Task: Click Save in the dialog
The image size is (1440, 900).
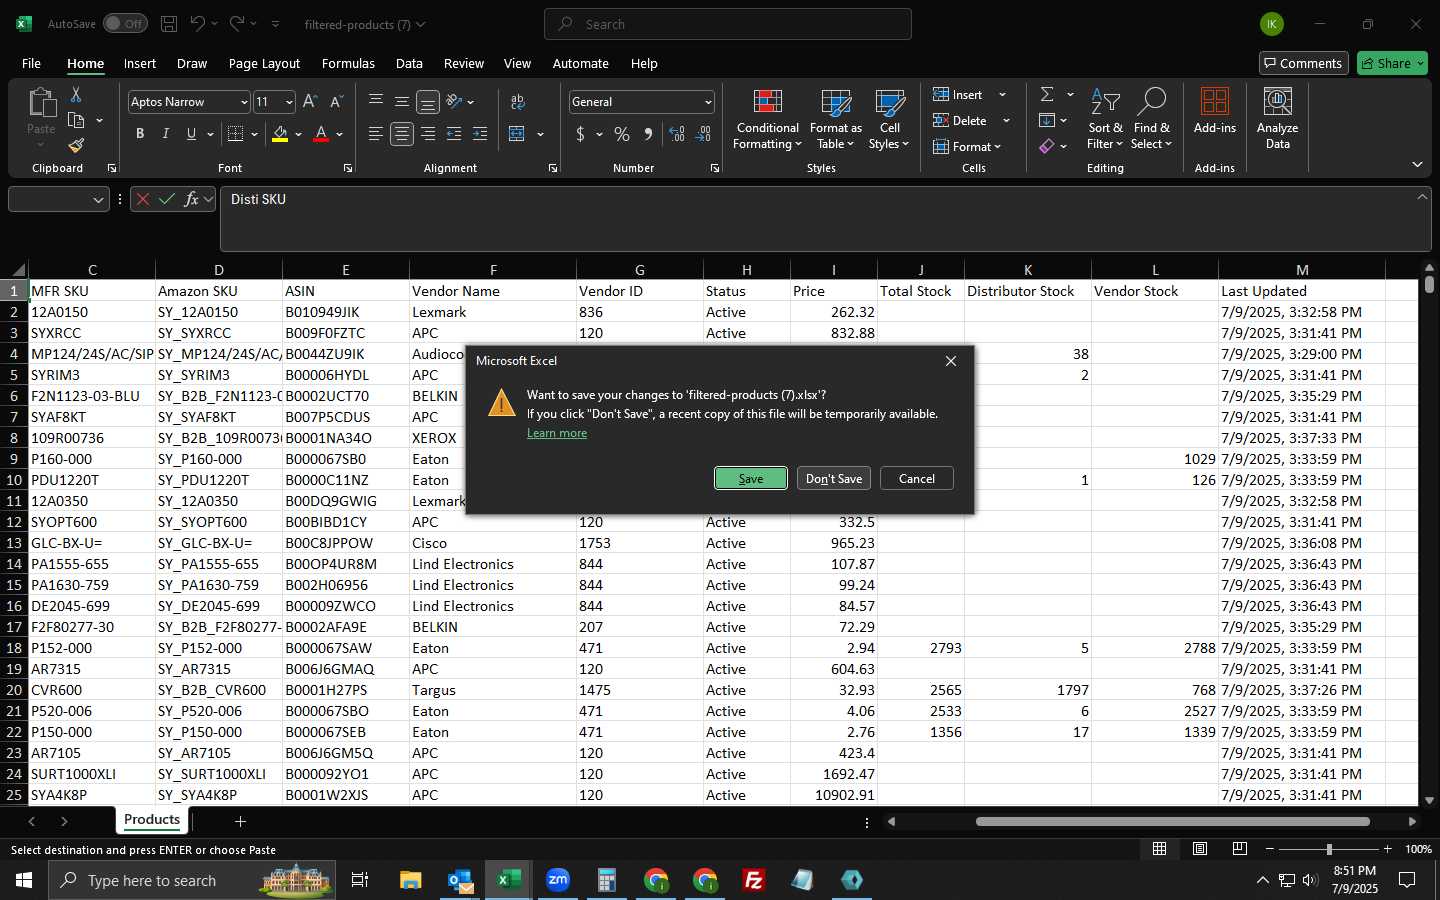Action: [x=751, y=478]
